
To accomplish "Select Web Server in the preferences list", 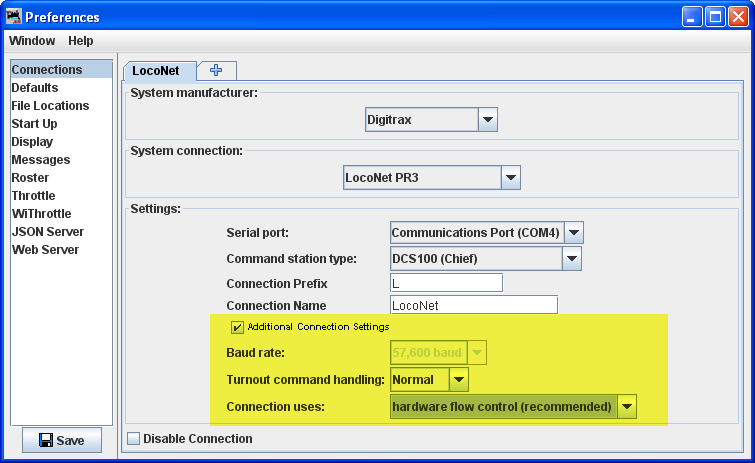I will [x=45, y=250].
